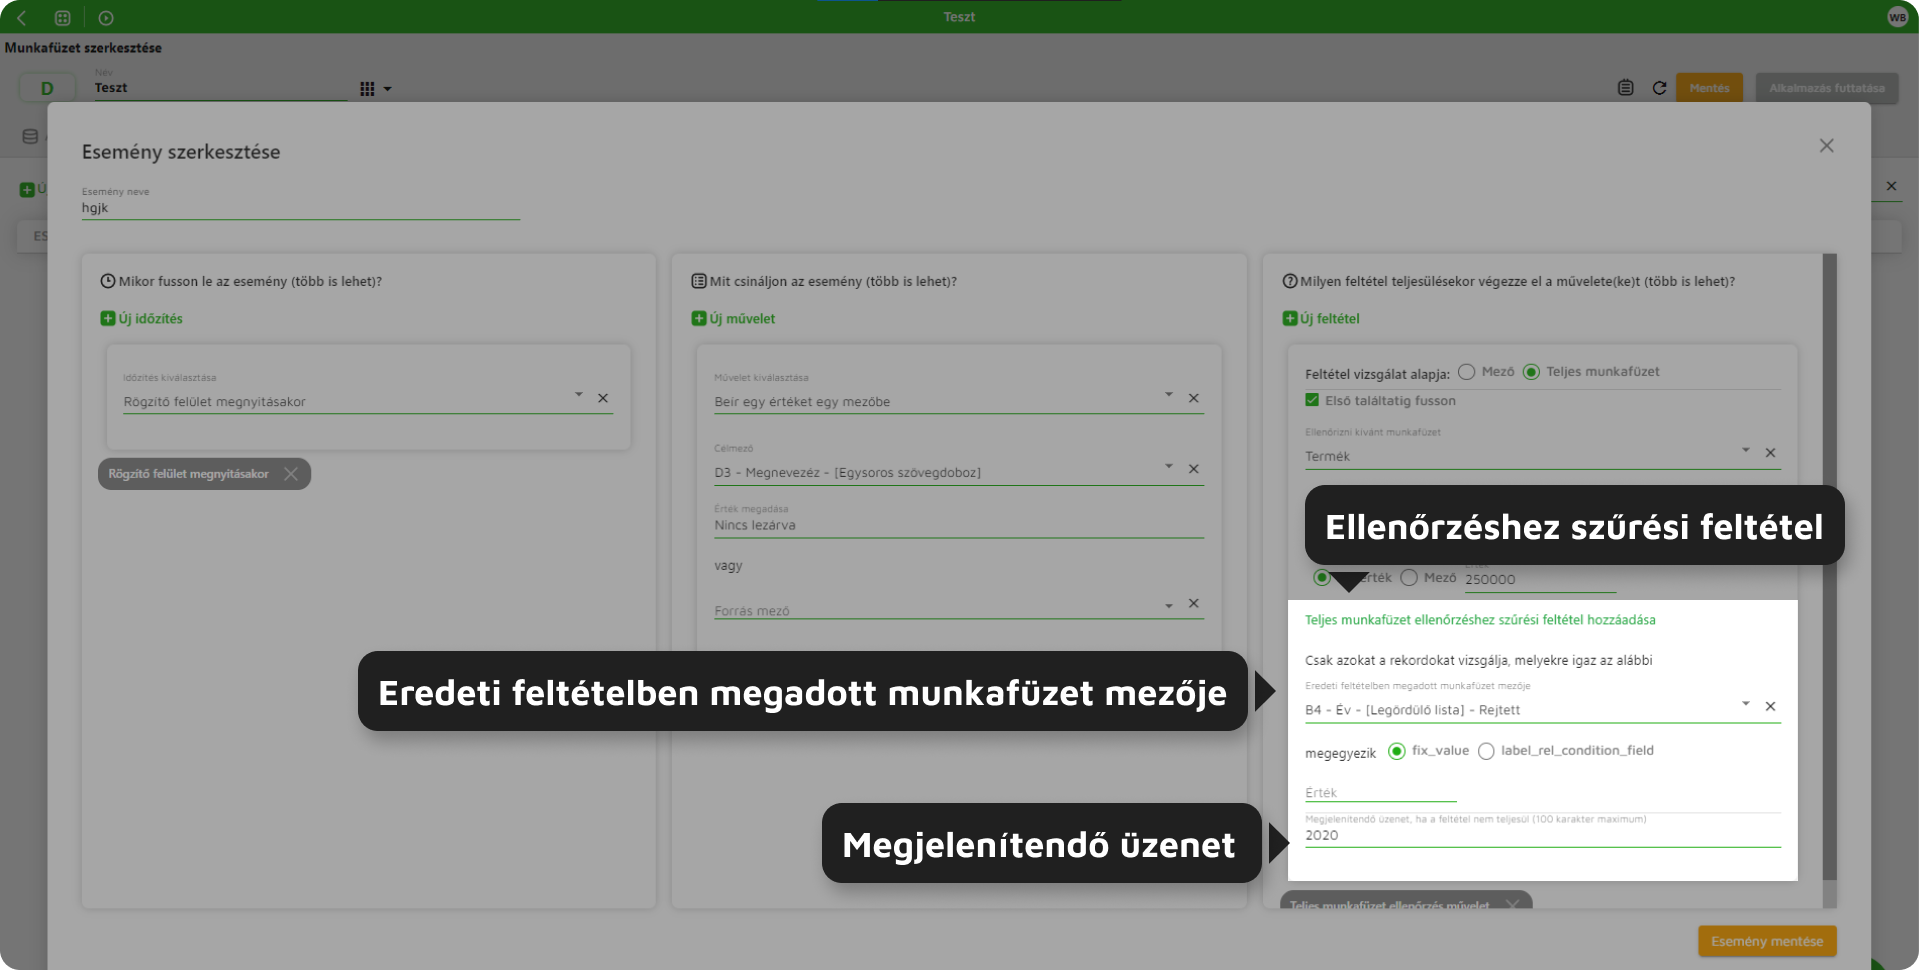
Task: Select the Mező radio next to 250000
Action: (1409, 578)
